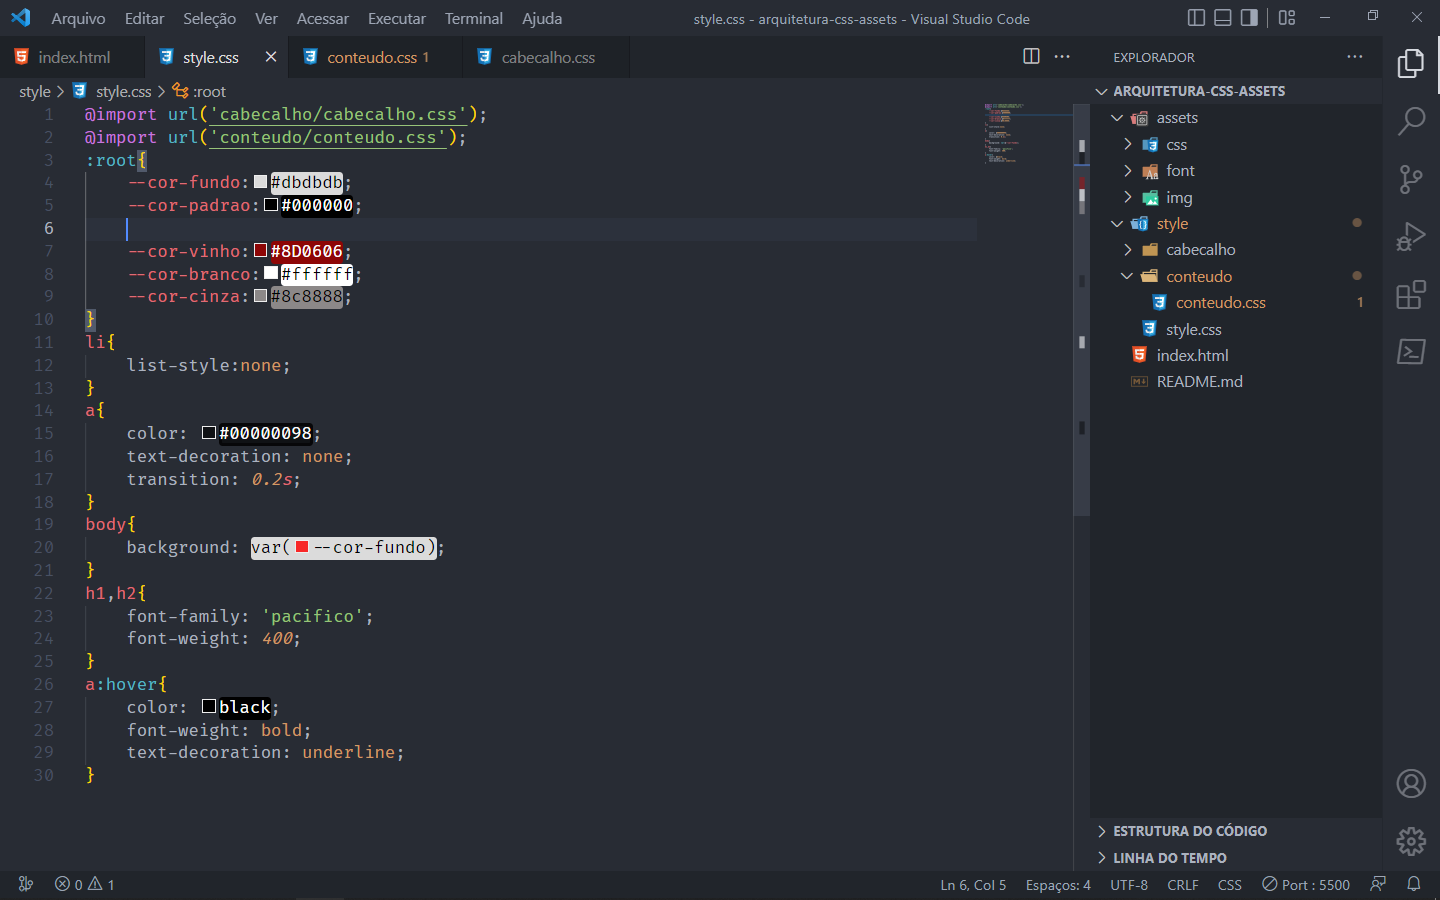
Task: Click the style breadcrumb folder segment
Action: pos(35,91)
